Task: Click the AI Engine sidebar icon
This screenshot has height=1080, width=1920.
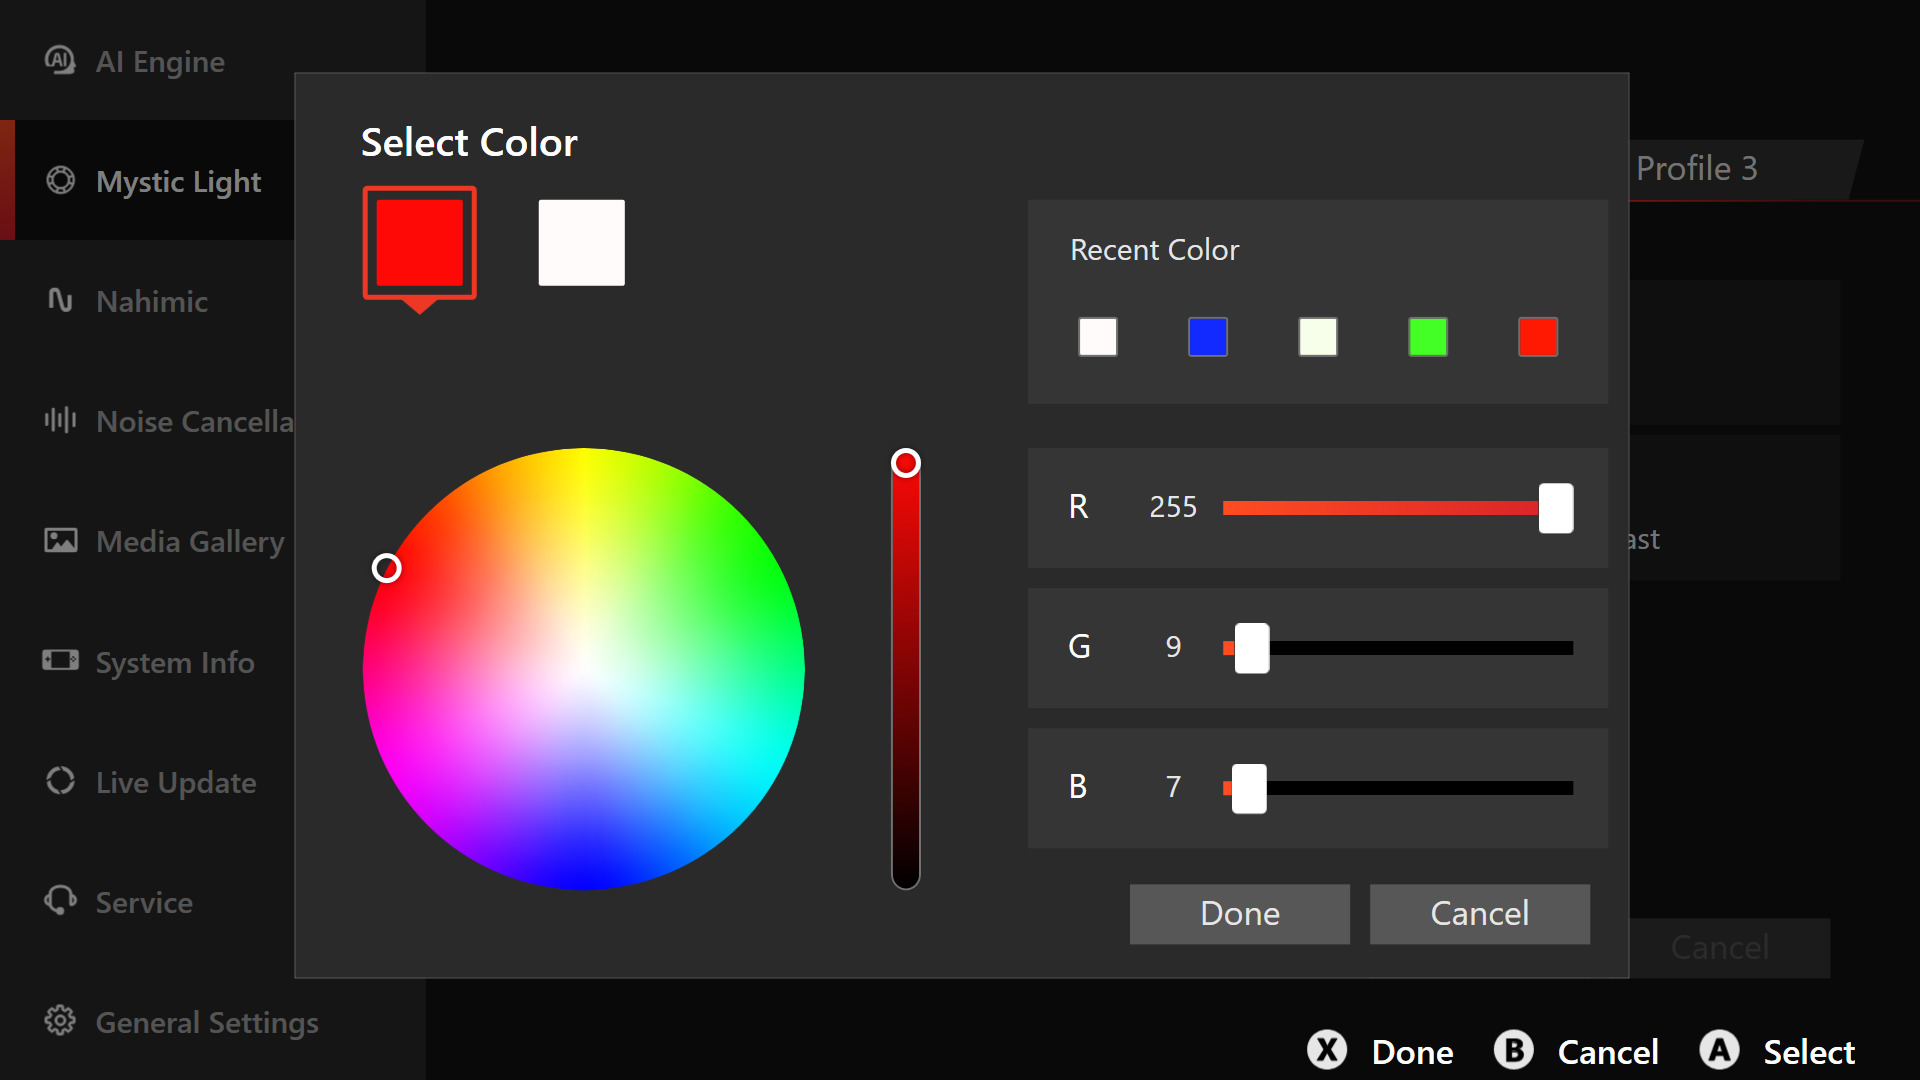Action: point(60,60)
